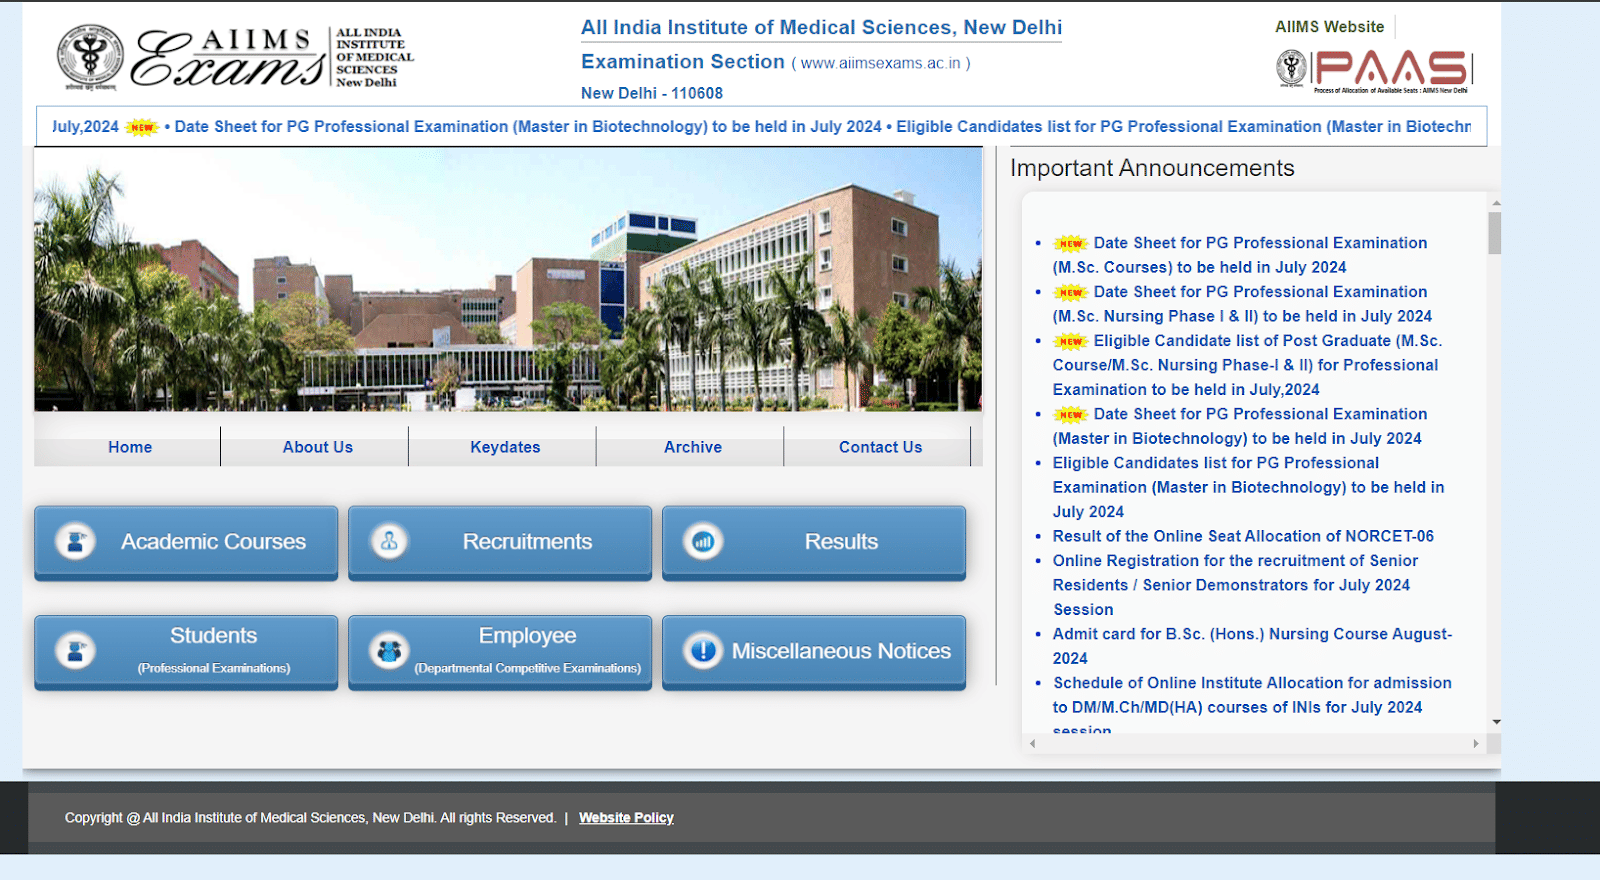1600x880 pixels.
Task: Click announcements horizontal scroll right arrow
Action: coord(1476,744)
